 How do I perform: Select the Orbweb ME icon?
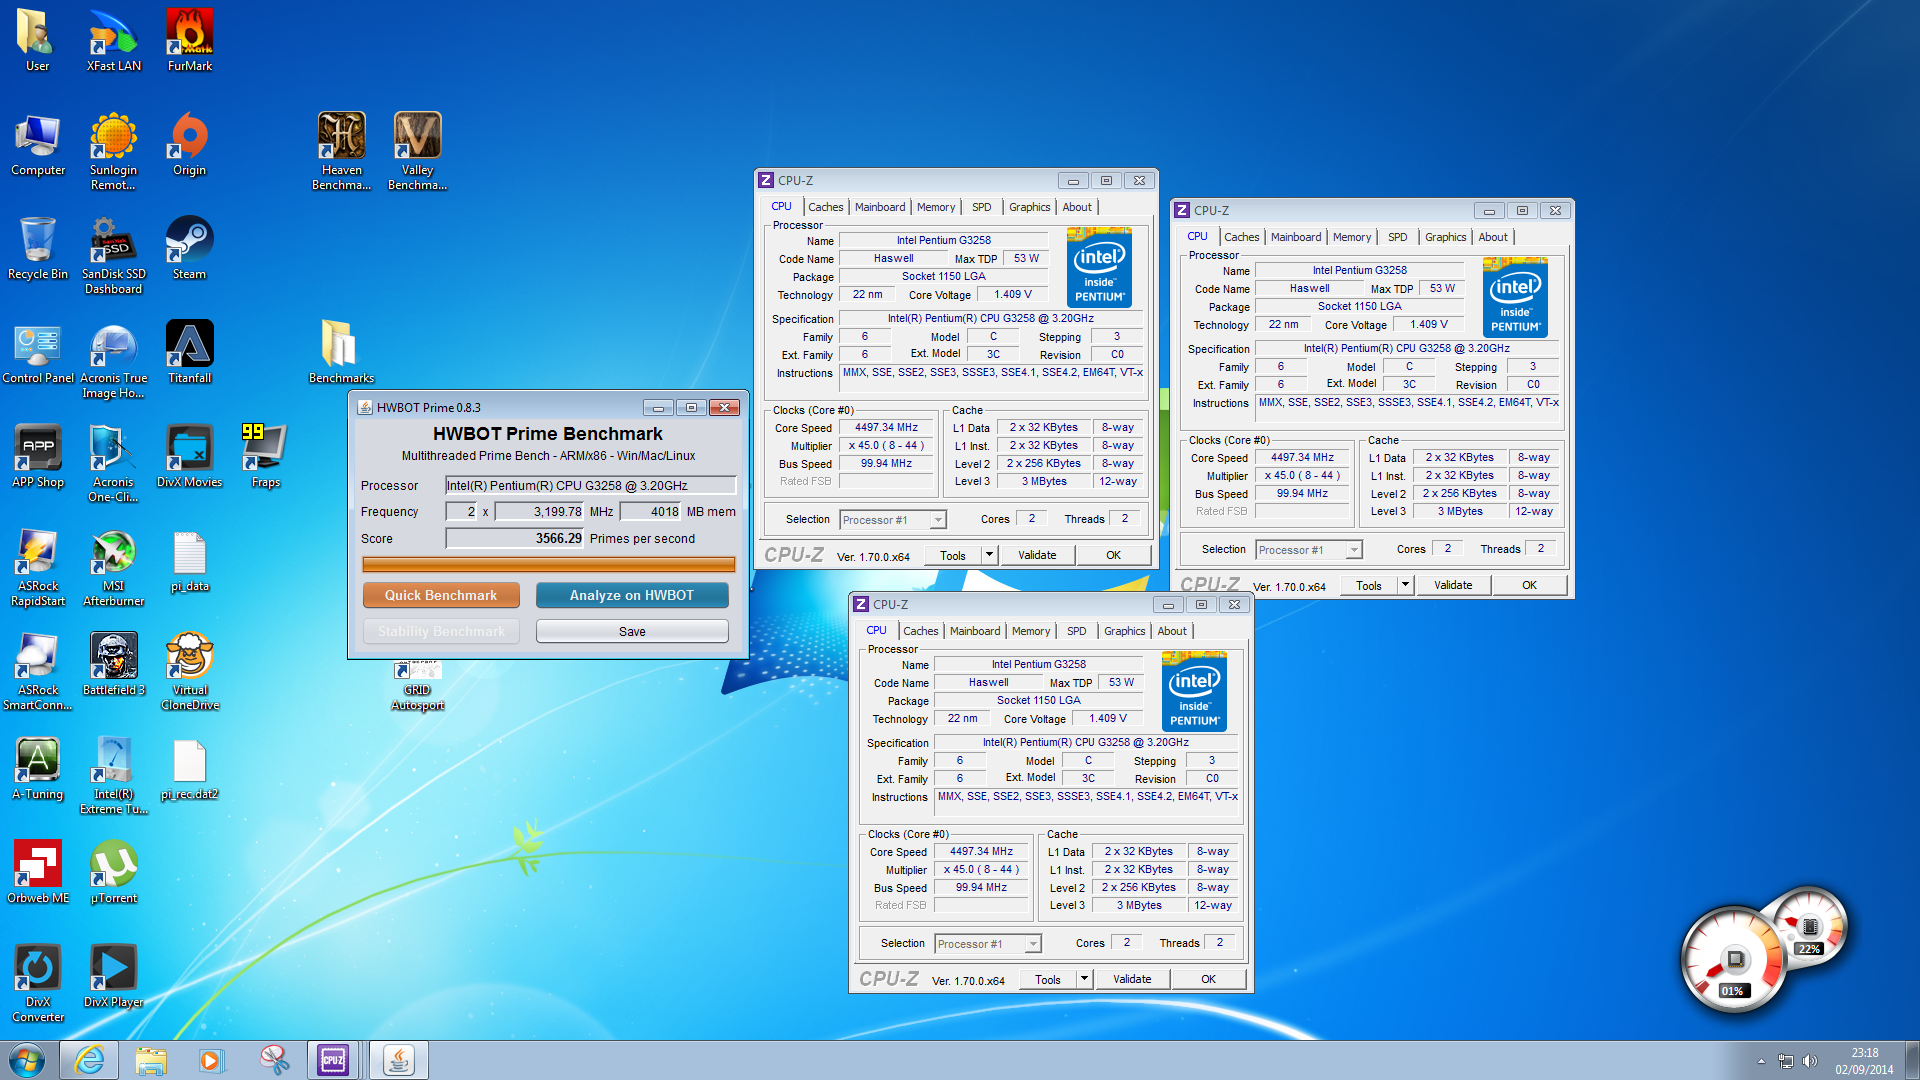coord(38,873)
